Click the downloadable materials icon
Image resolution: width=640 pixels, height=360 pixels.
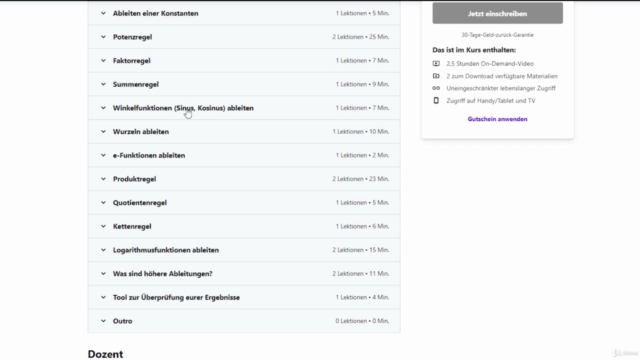click(436, 76)
